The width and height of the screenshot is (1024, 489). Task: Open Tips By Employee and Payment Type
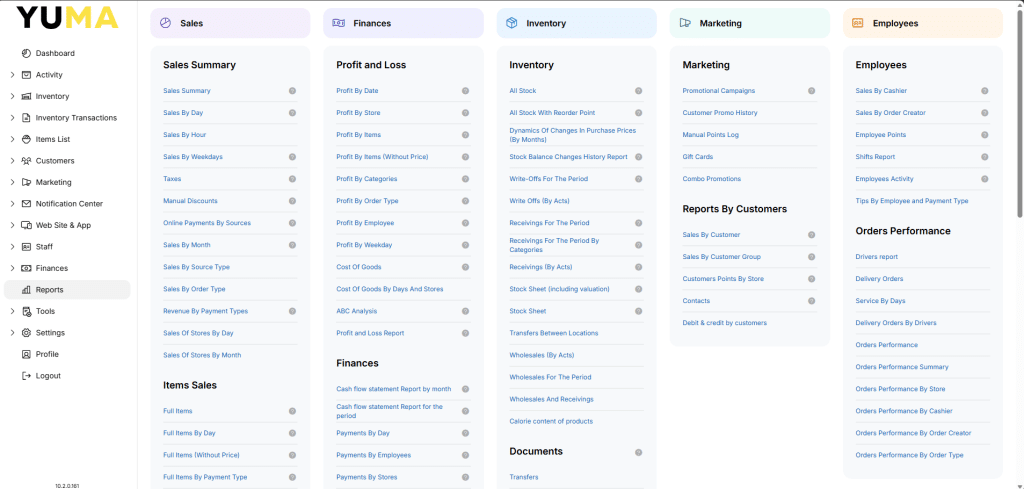click(912, 201)
